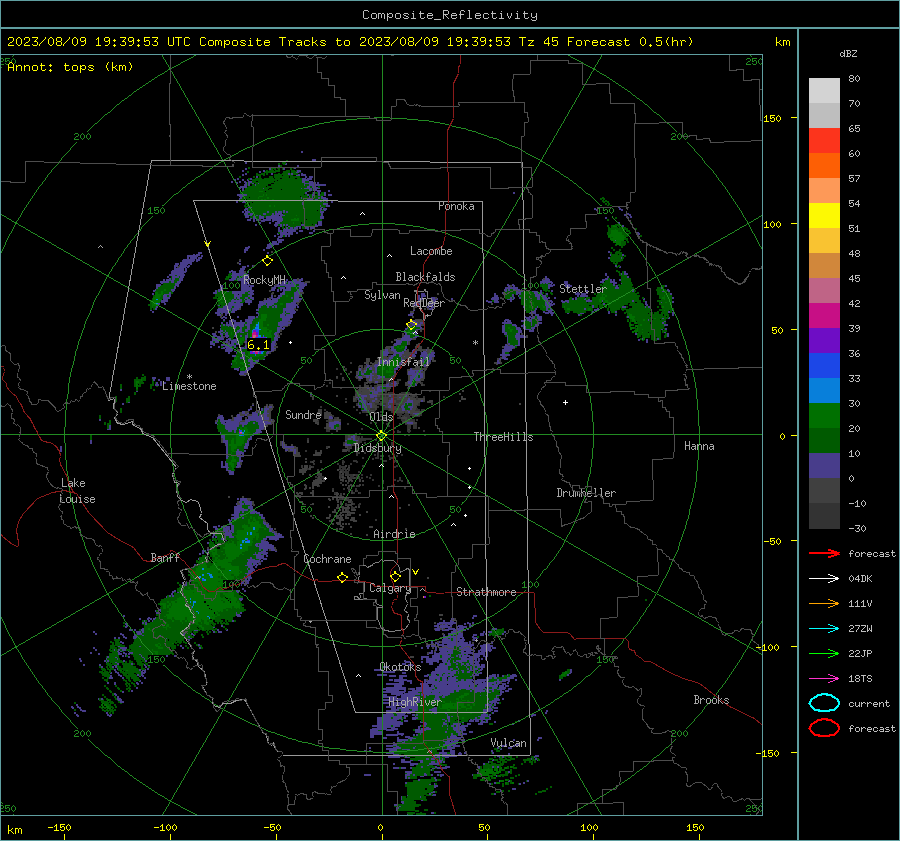Select the cyan 27ZW arrow legend entry
The width and height of the screenshot is (900, 841).
[x=824, y=628]
